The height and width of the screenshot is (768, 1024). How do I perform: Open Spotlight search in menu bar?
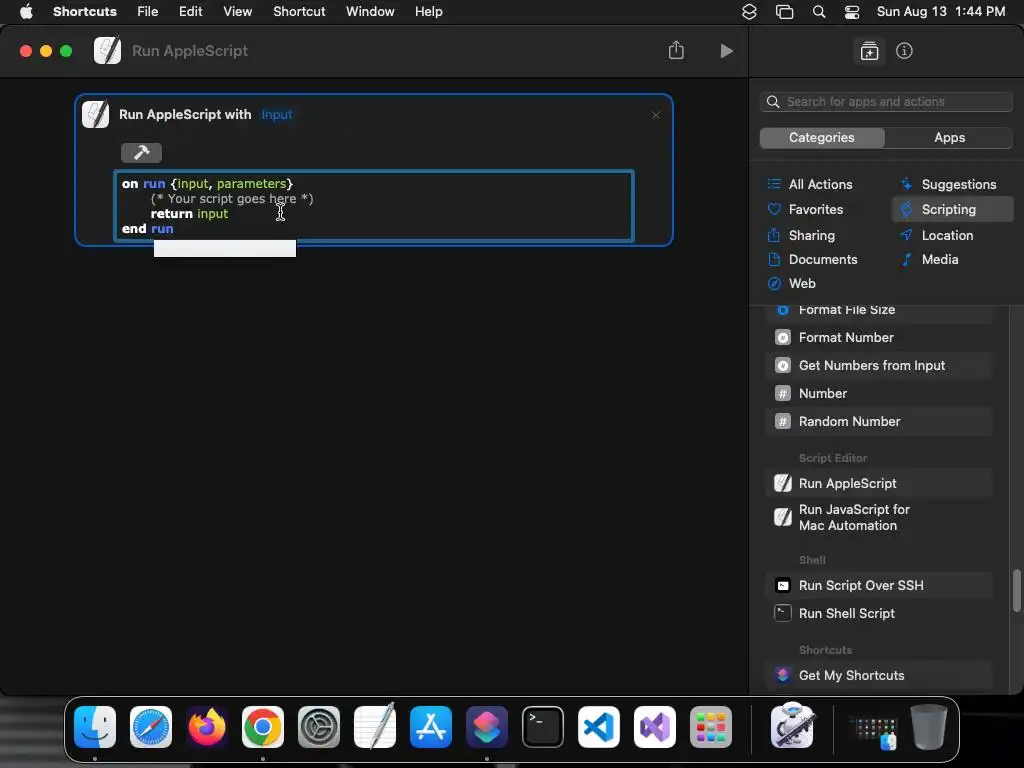818,12
